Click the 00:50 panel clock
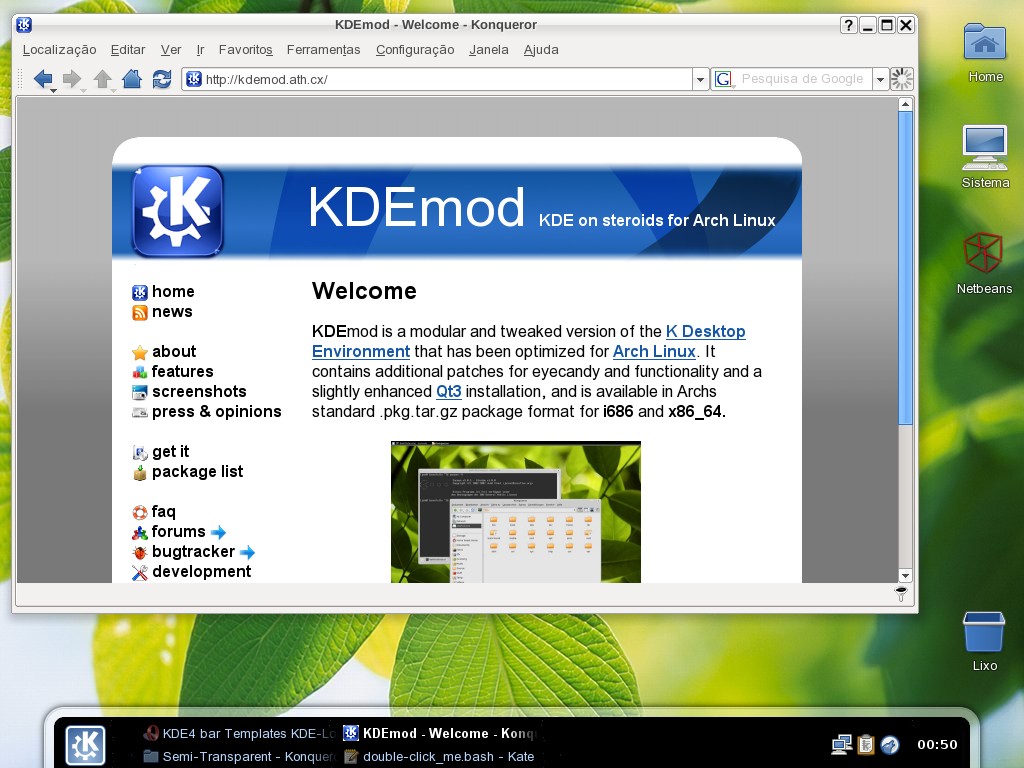Screen dimensions: 1024x768 (937, 744)
